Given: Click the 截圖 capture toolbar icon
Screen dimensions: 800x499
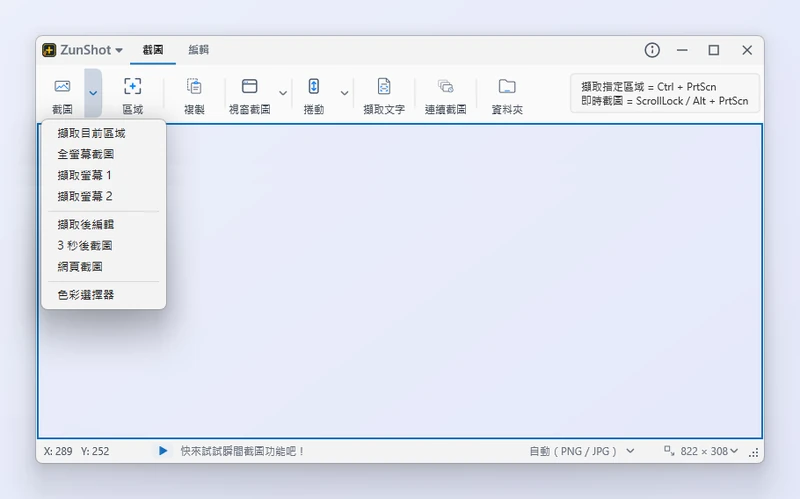Looking at the screenshot, I should tap(62, 86).
